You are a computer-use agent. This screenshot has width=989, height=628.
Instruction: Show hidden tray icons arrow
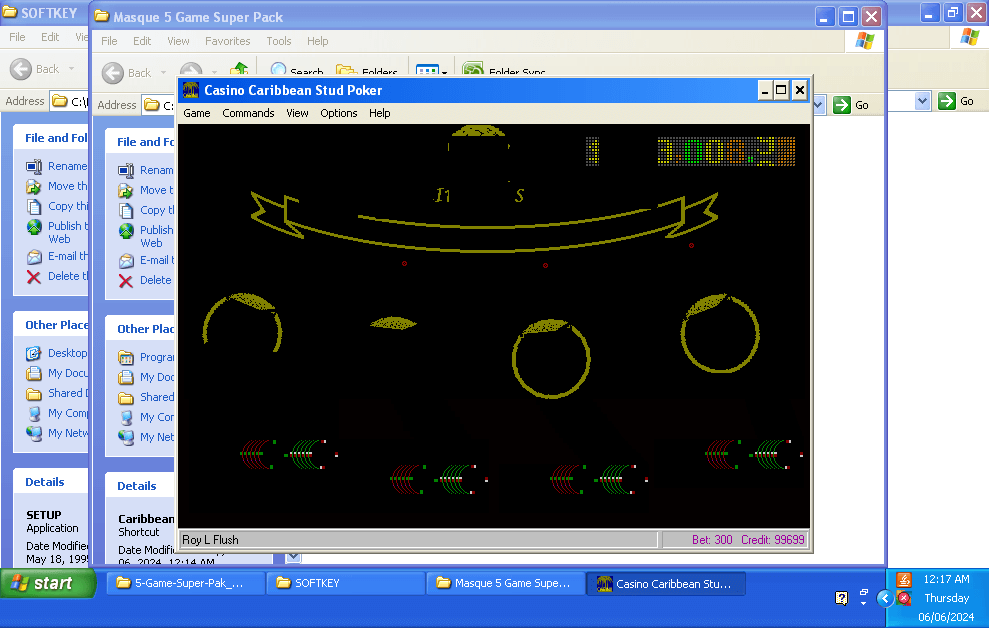click(885, 598)
